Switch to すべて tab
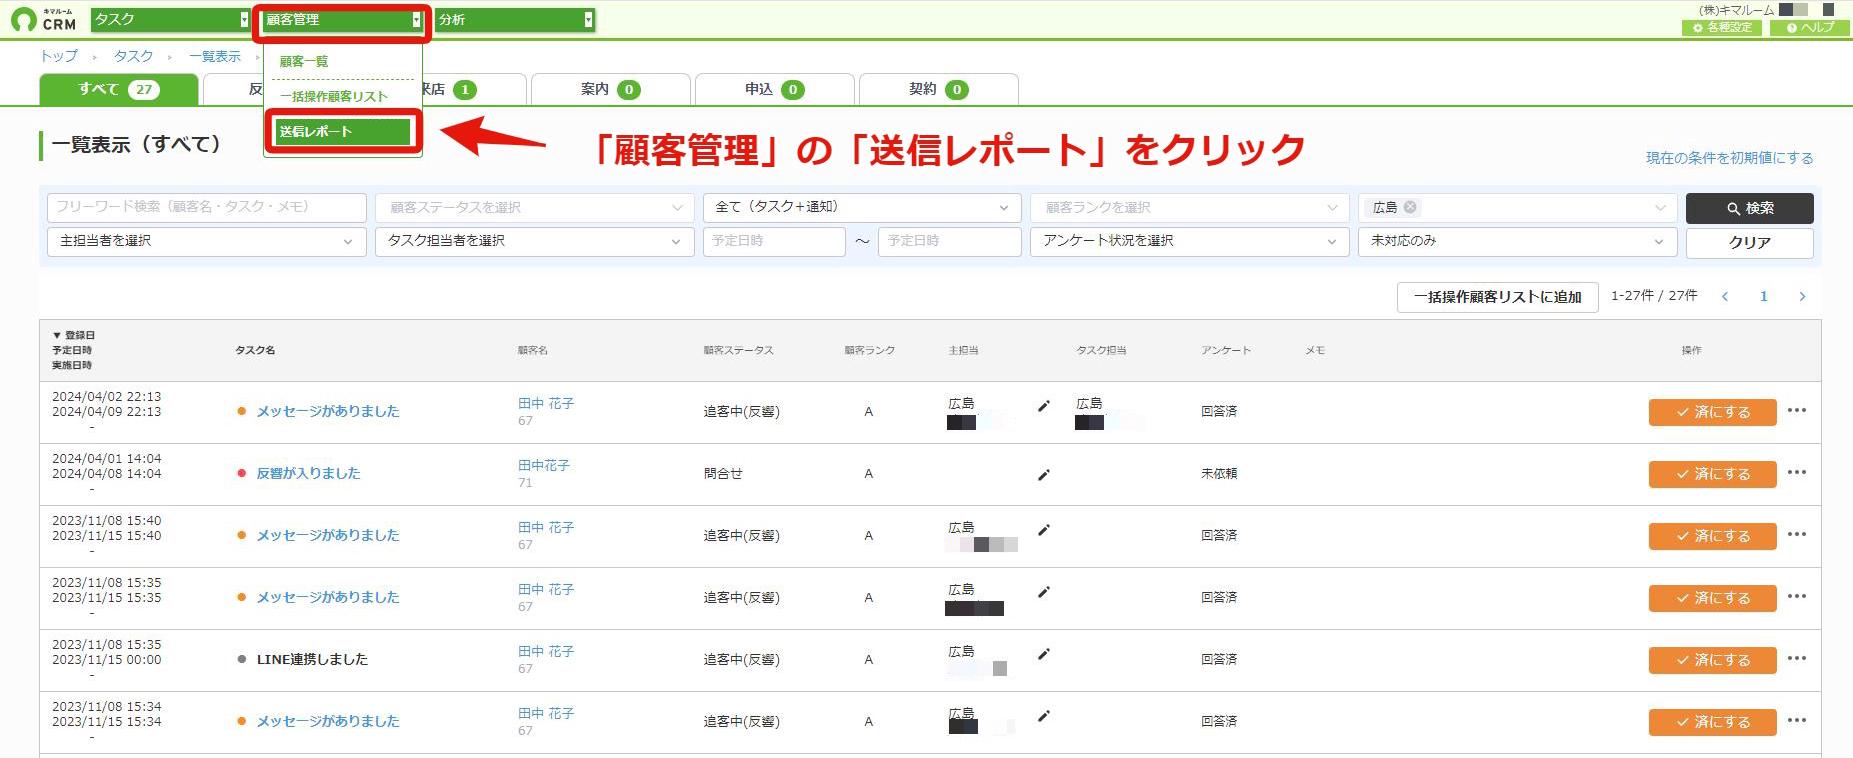1853x758 pixels. 119,89
